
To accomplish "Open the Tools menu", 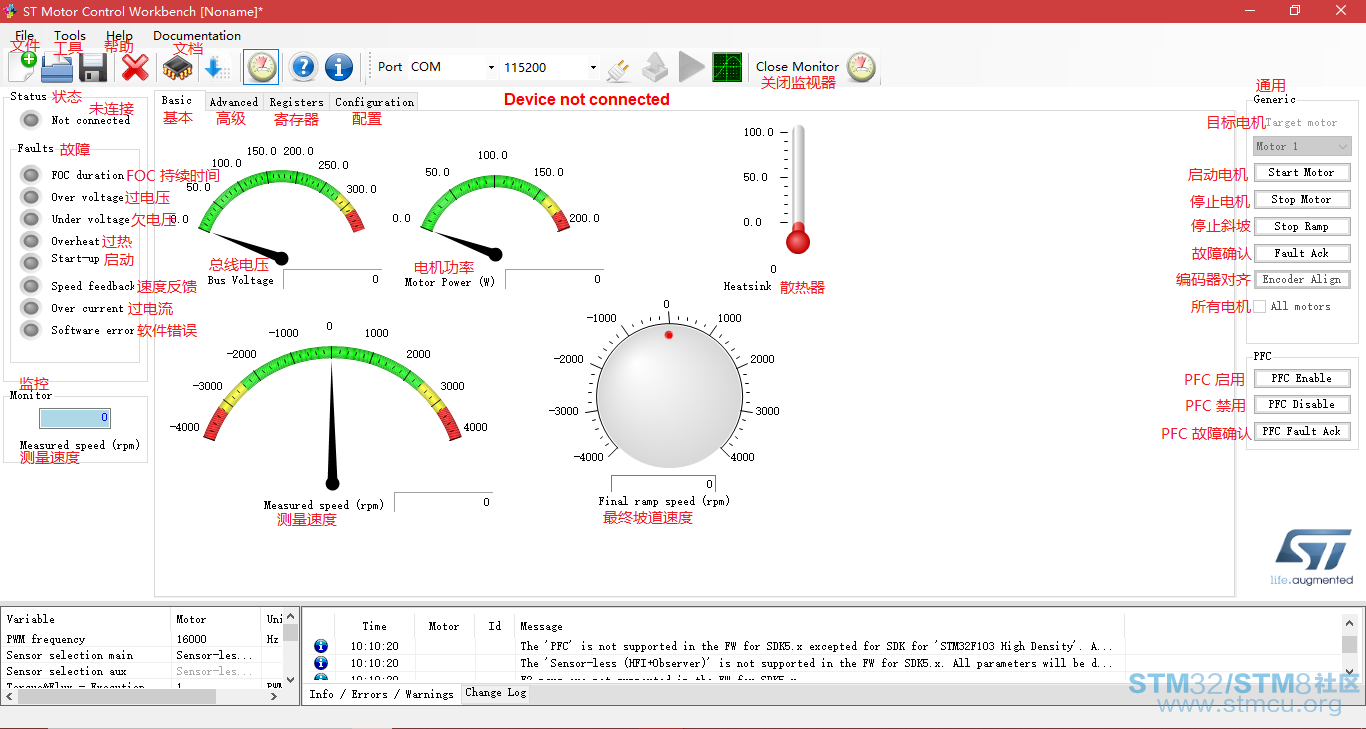I will tap(70, 35).
